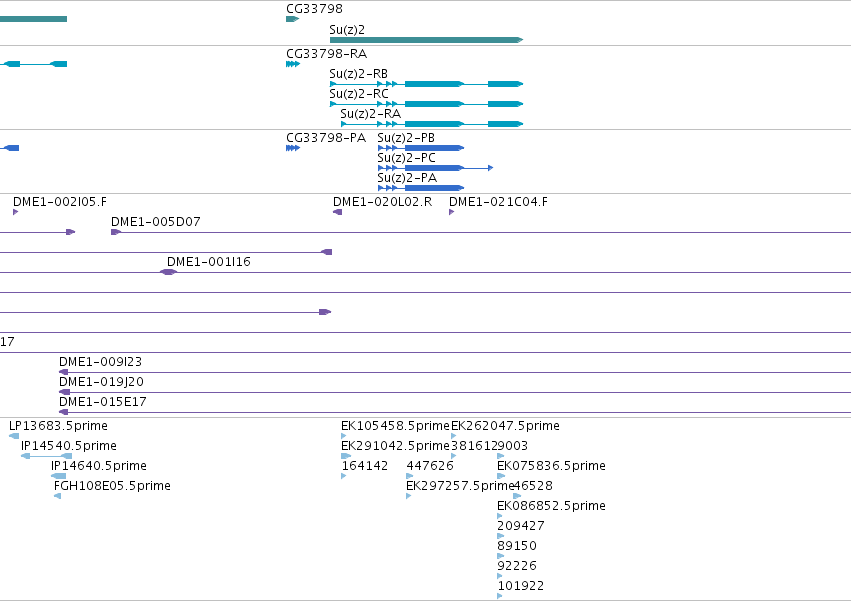
Task: Click the 92226 EST label
Action: click(517, 566)
